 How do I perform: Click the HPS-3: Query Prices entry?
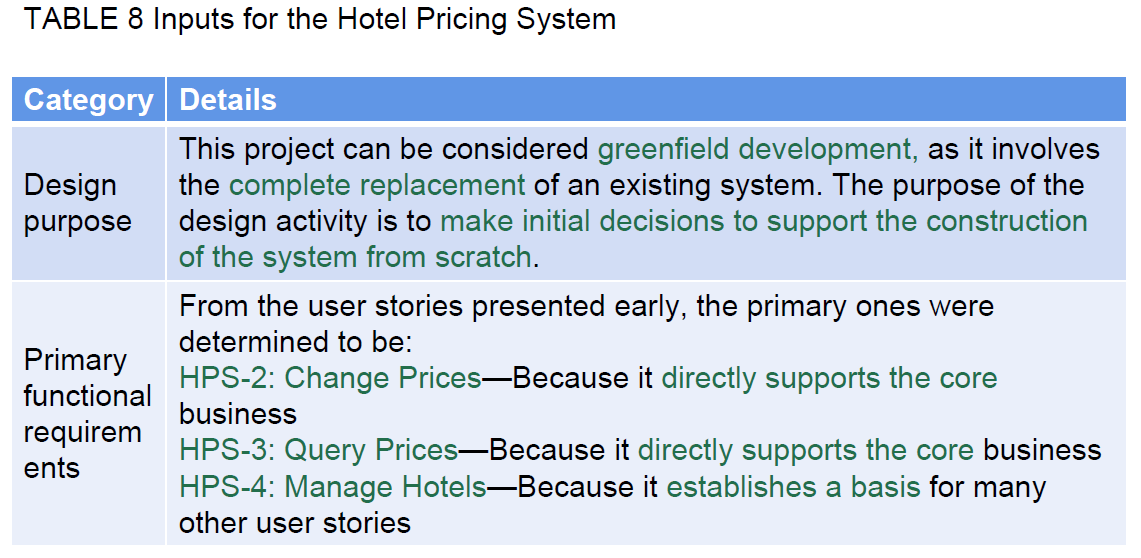click(x=319, y=450)
